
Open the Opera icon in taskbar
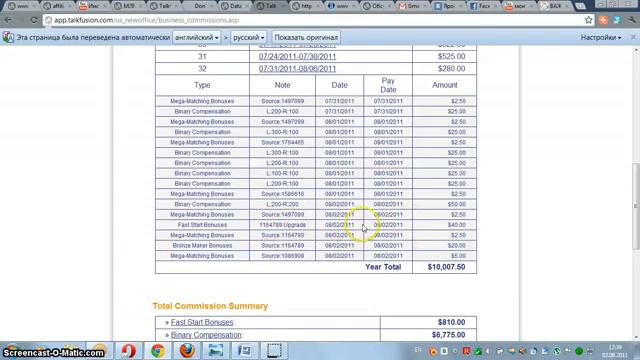click(x=128, y=351)
